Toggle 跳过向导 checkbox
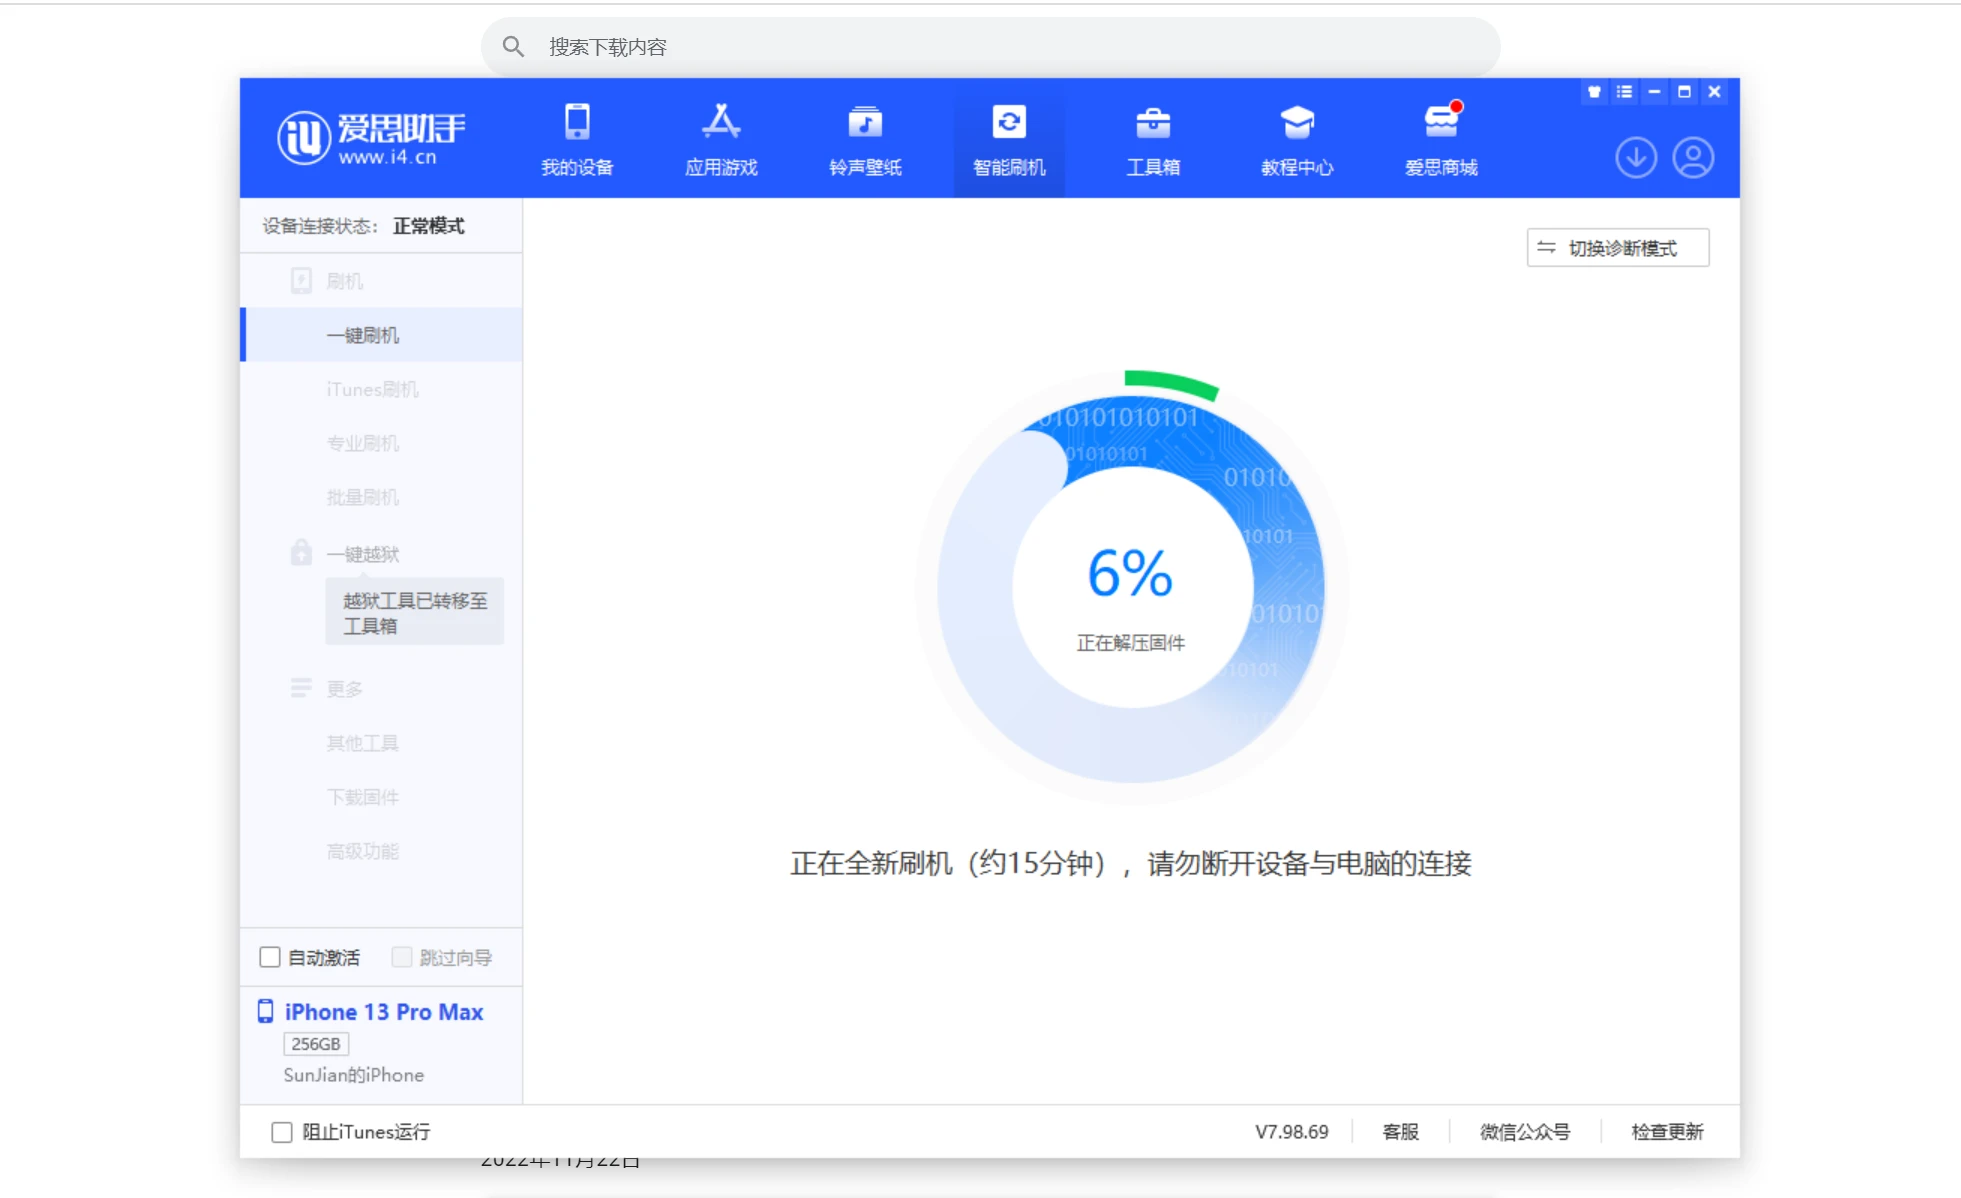The image size is (1961, 1198). pyautogui.click(x=402, y=957)
